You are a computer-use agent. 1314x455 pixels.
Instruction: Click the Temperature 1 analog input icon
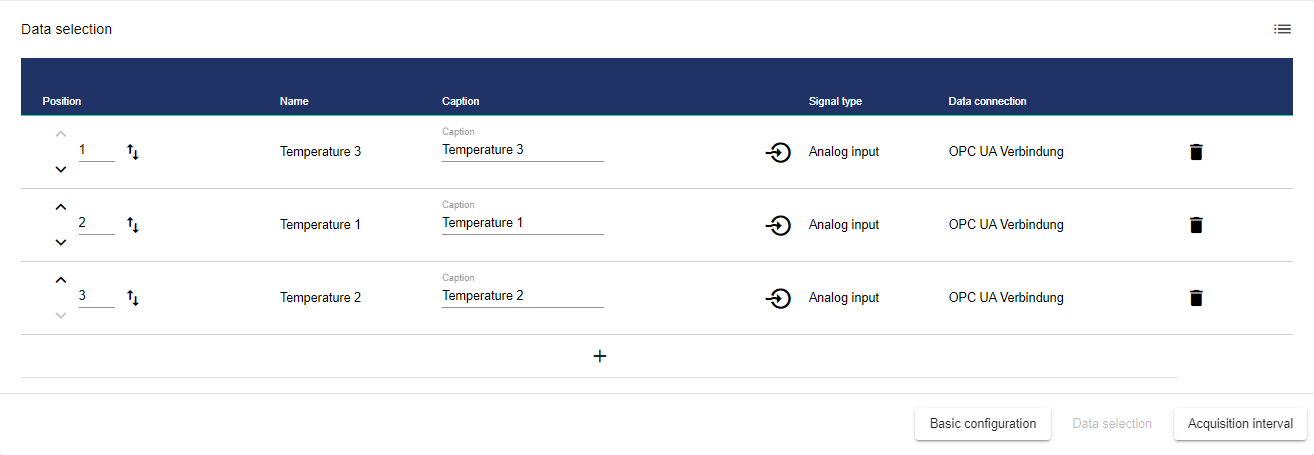tap(778, 226)
